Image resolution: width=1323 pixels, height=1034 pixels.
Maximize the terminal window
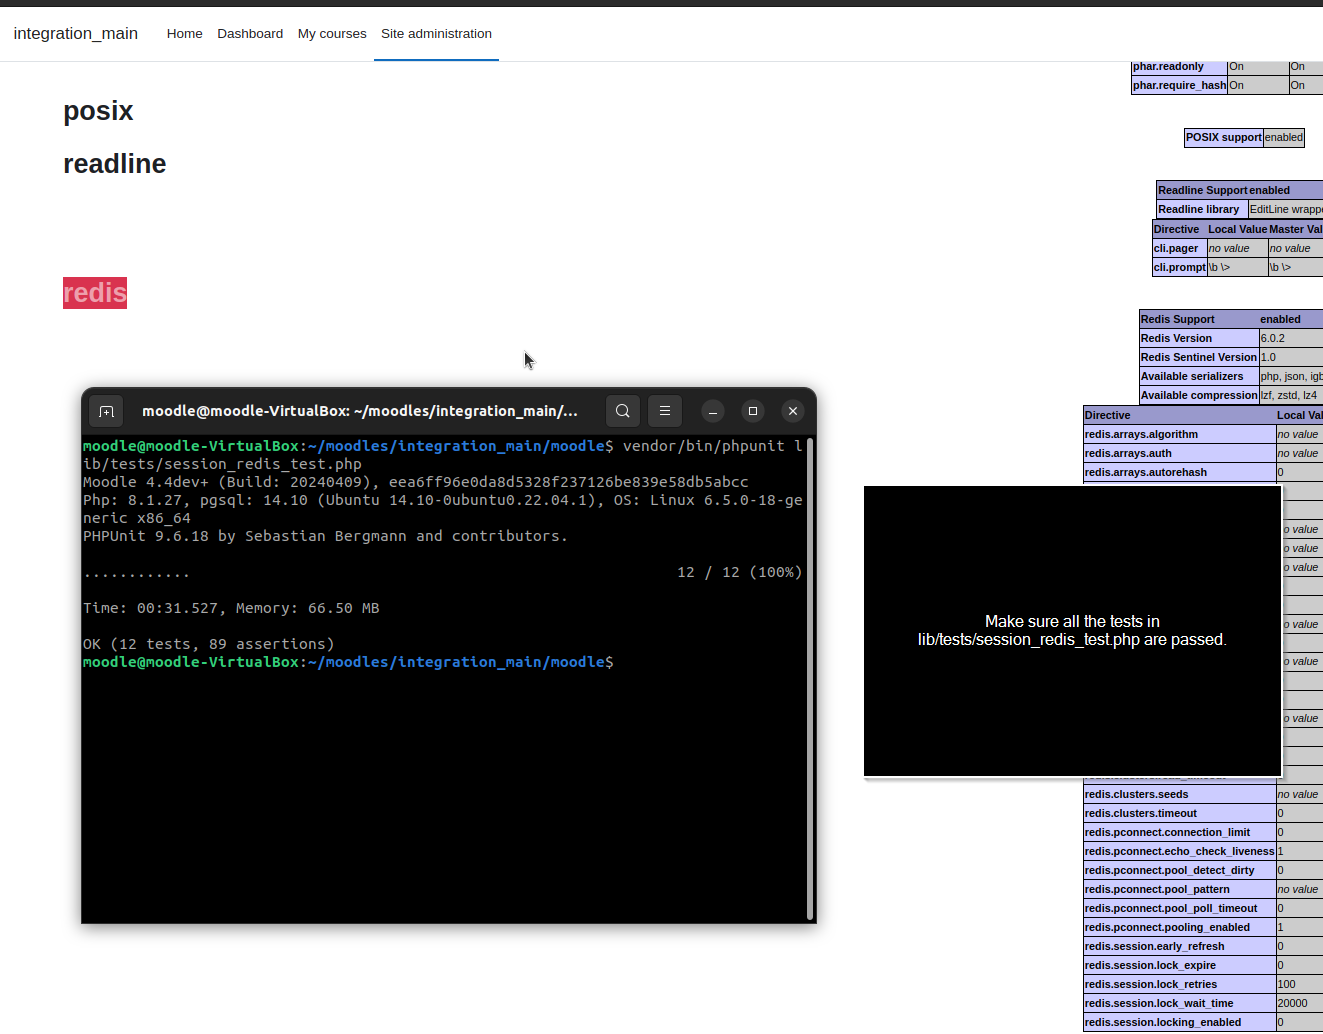tap(753, 411)
